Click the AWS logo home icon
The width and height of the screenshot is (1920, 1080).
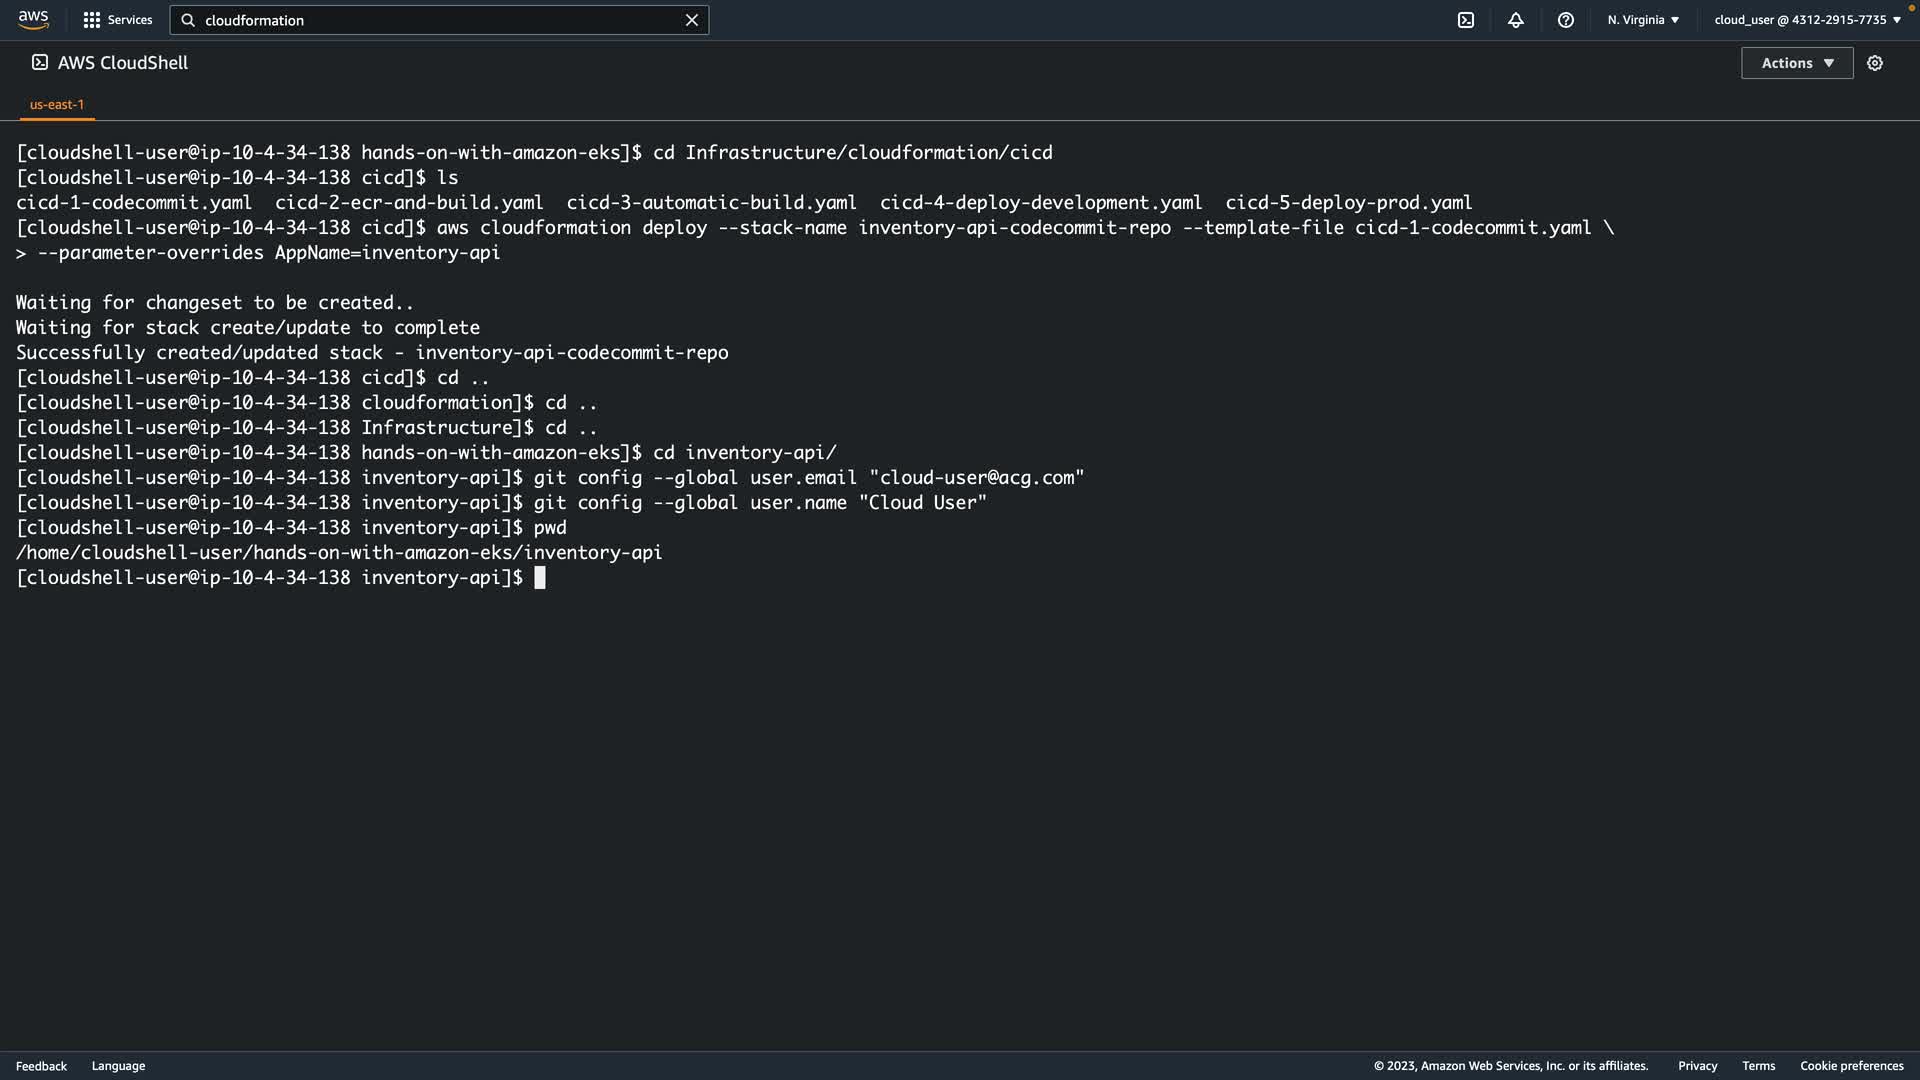(33, 20)
